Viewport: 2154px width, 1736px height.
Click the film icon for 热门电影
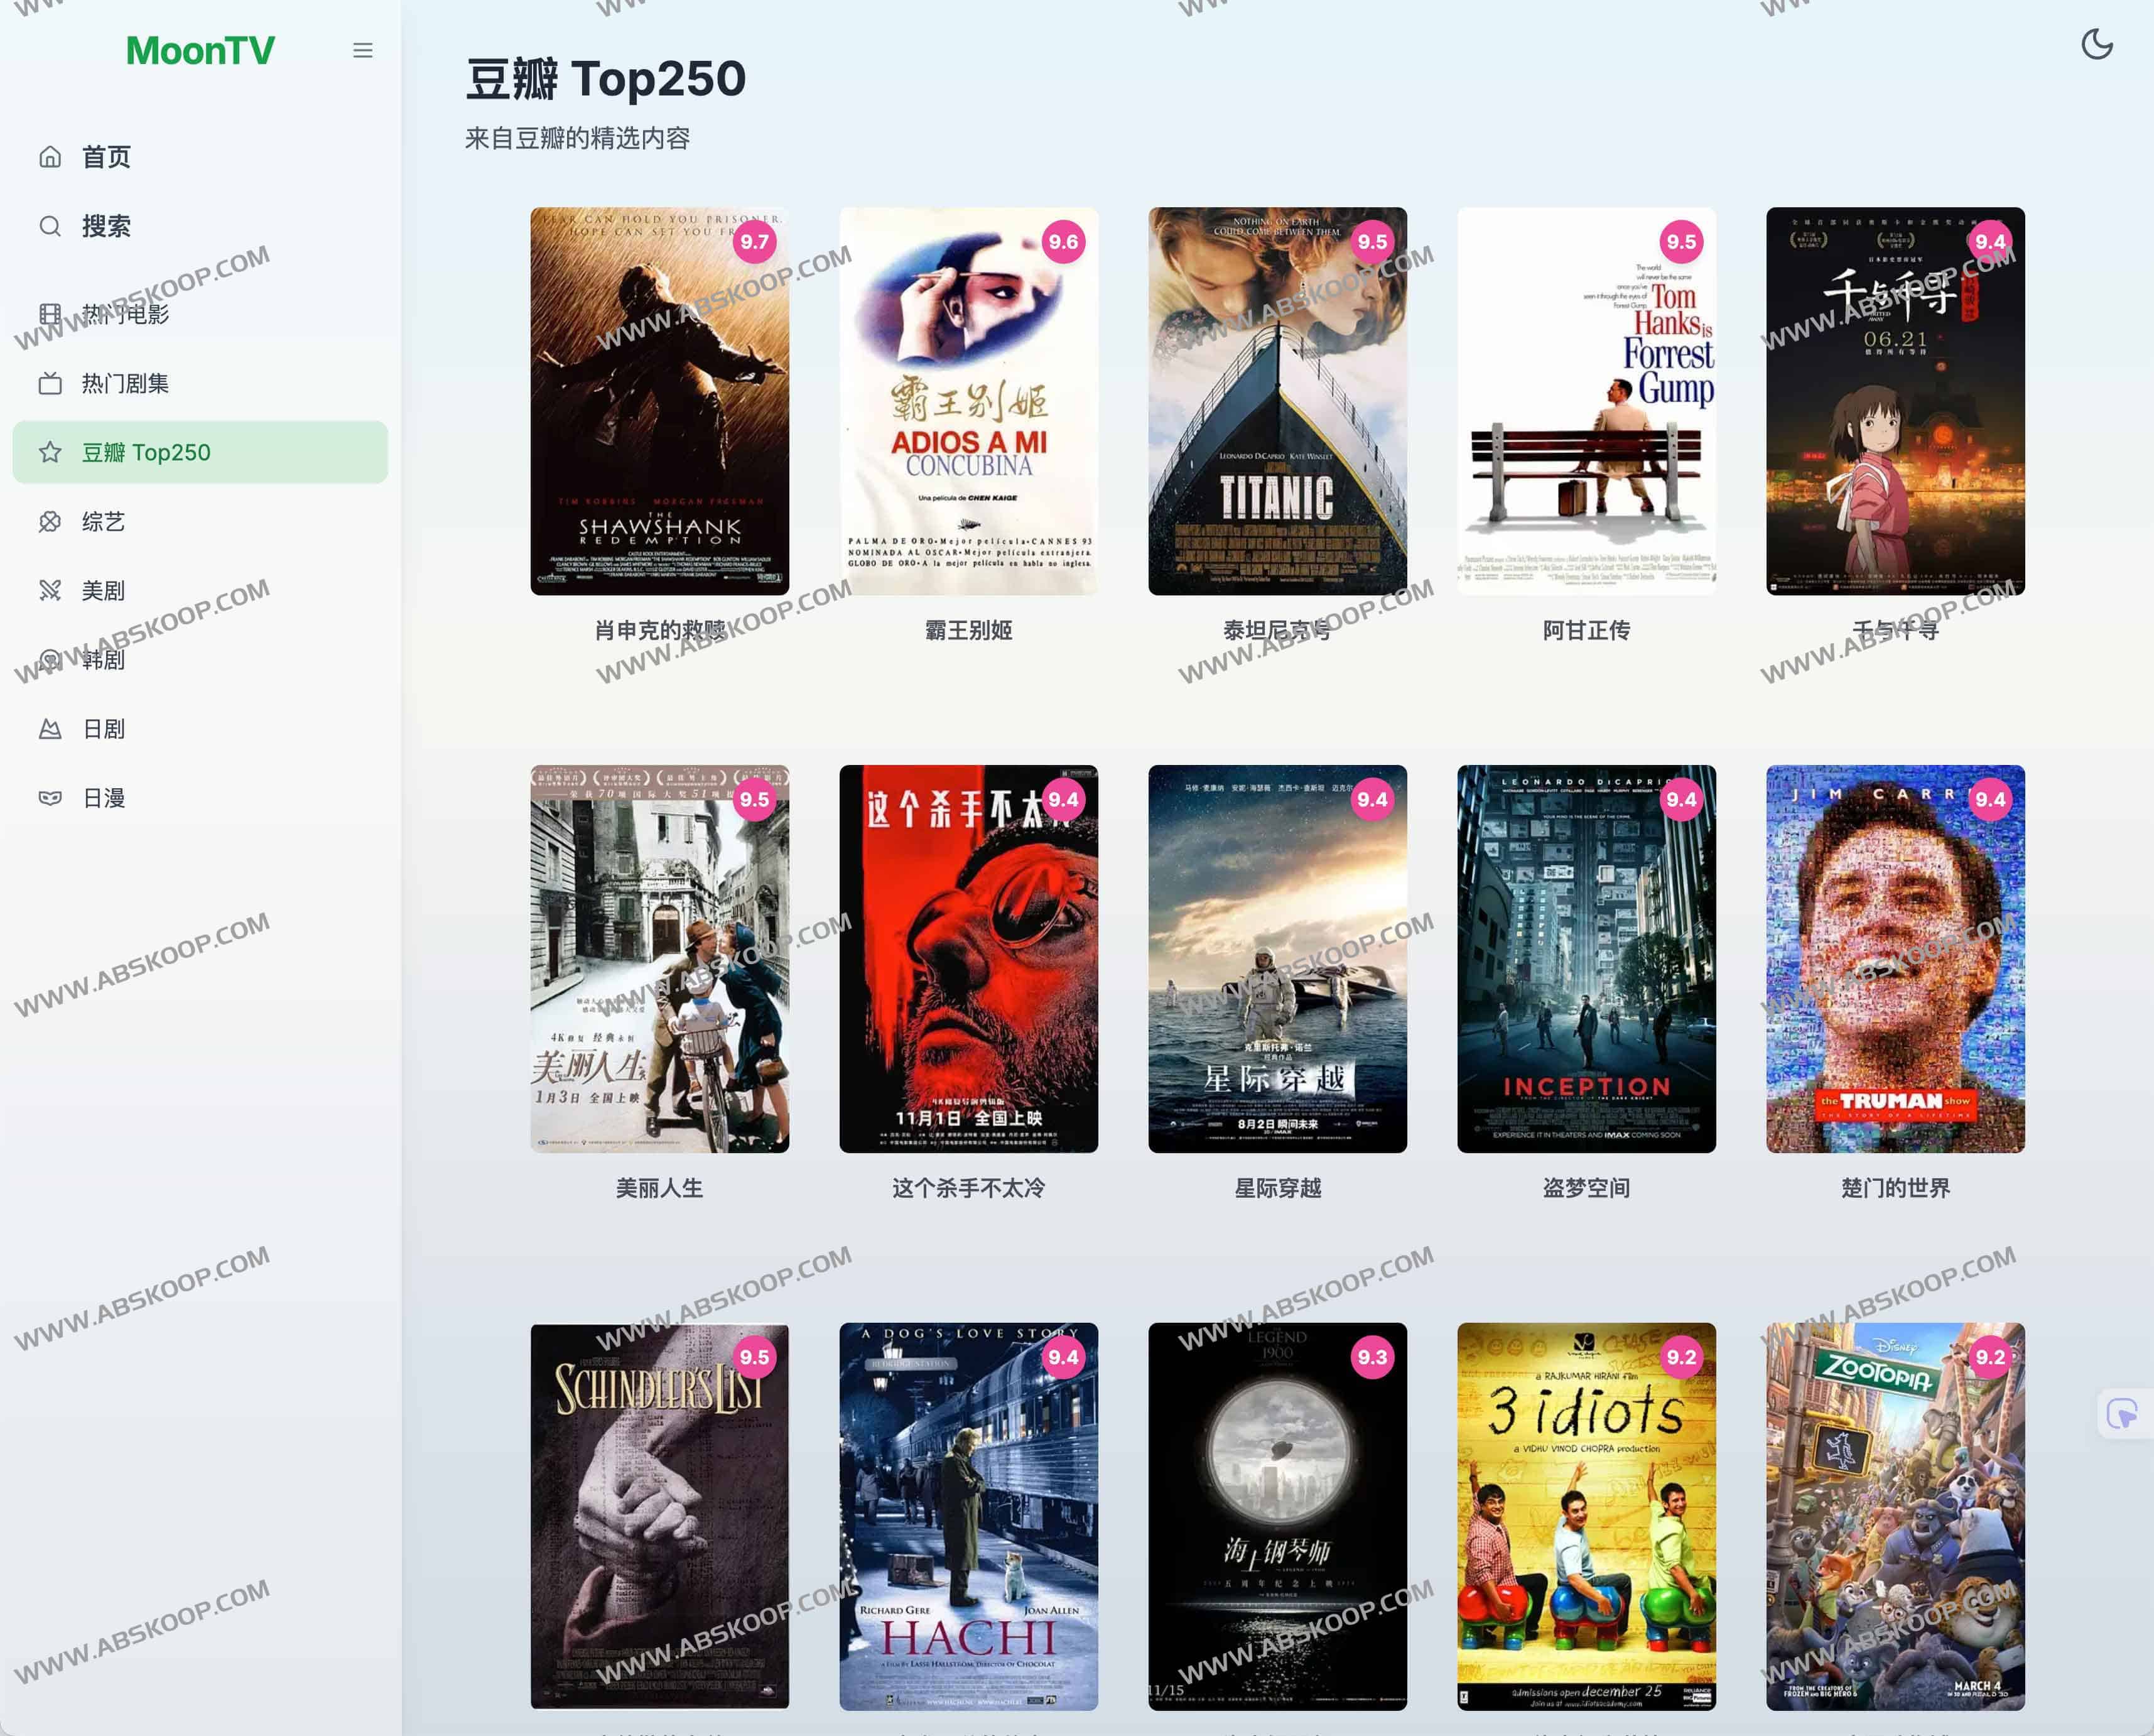(x=50, y=314)
